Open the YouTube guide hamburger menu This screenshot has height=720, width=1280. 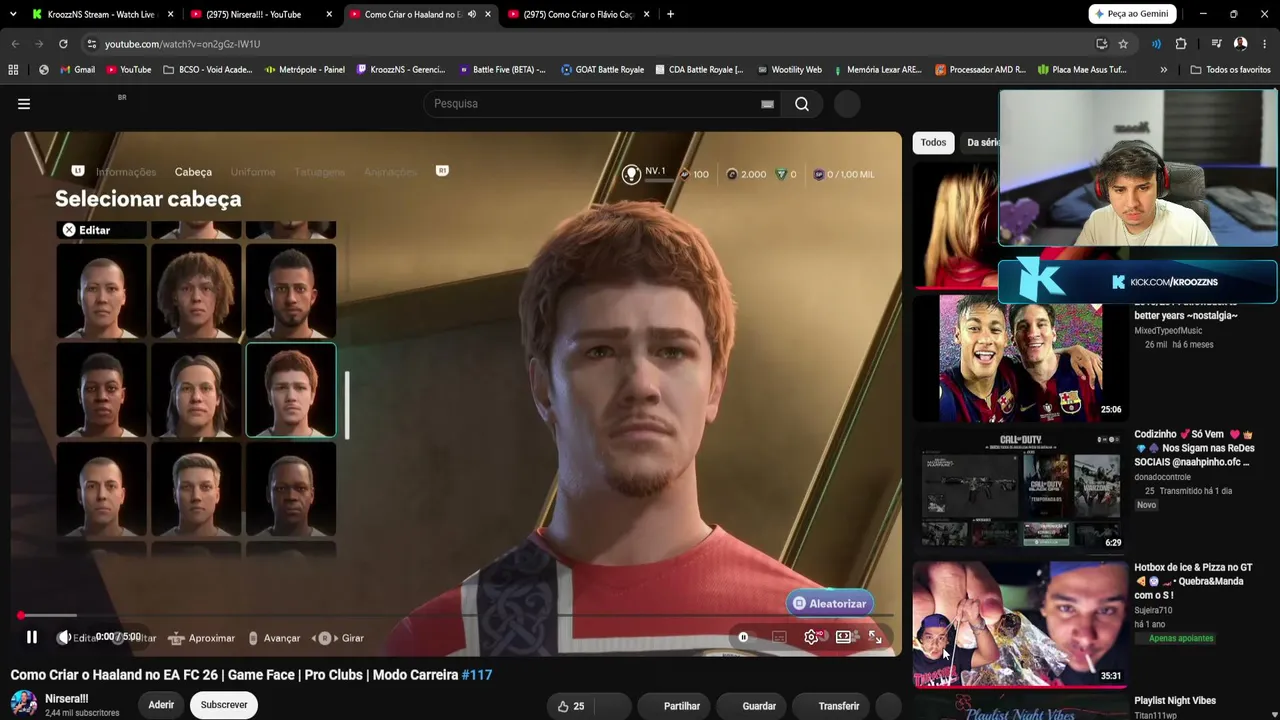pyautogui.click(x=24, y=104)
